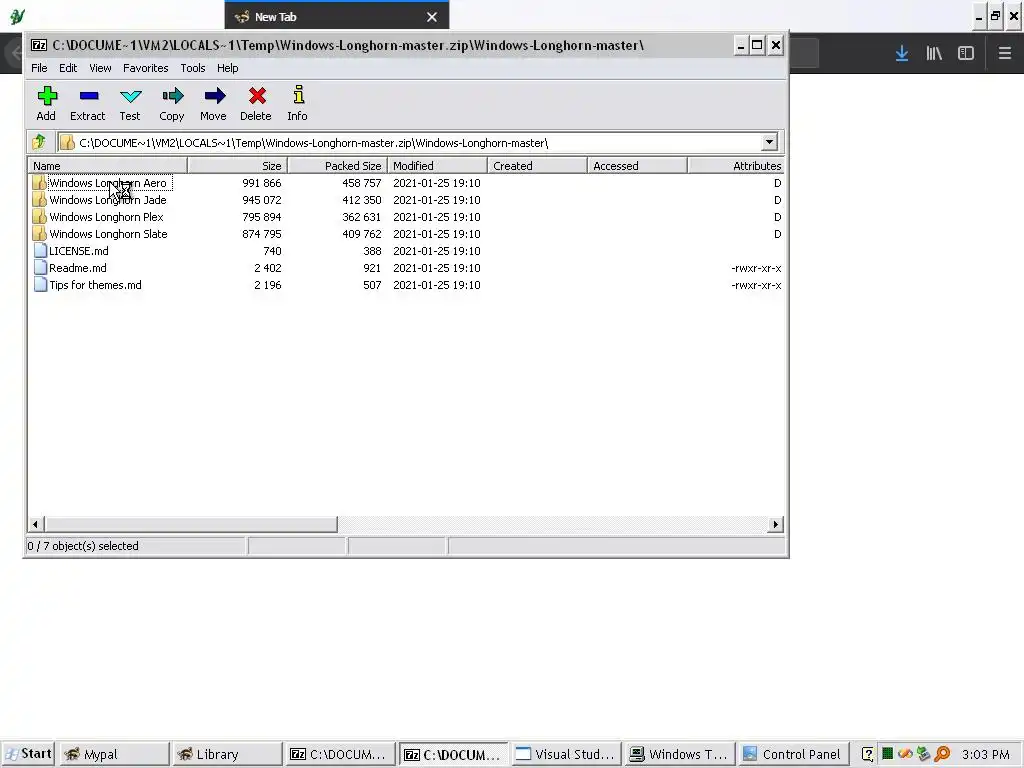1024x768 pixels.
Task: Click the orange magnifier tray icon
Action: pyautogui.click(x=942, y=754)
